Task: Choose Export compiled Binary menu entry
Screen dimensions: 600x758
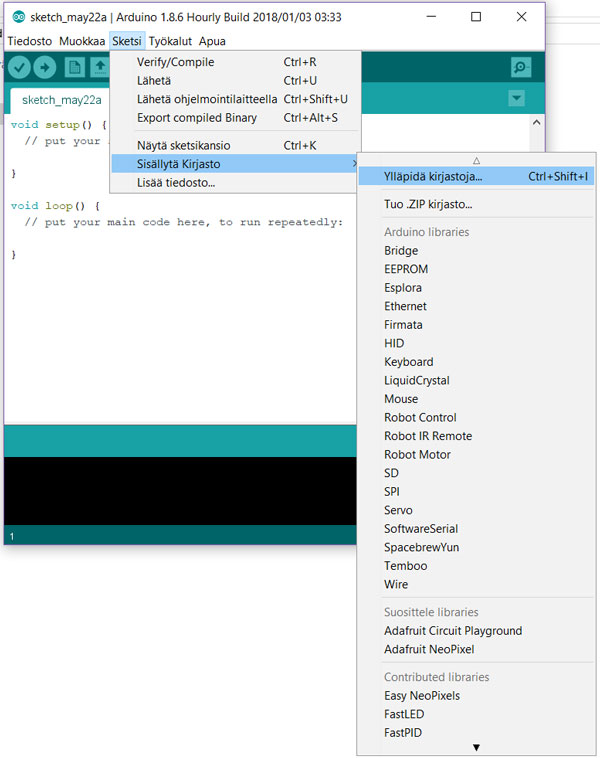Action: tap(196, 118)
